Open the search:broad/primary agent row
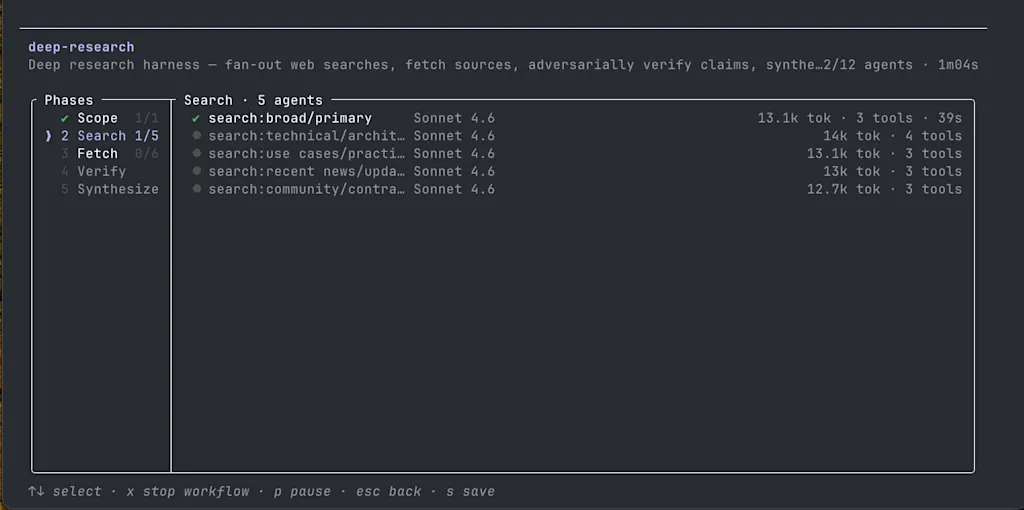The image size is (1024, 510). [x=577, y=118]
